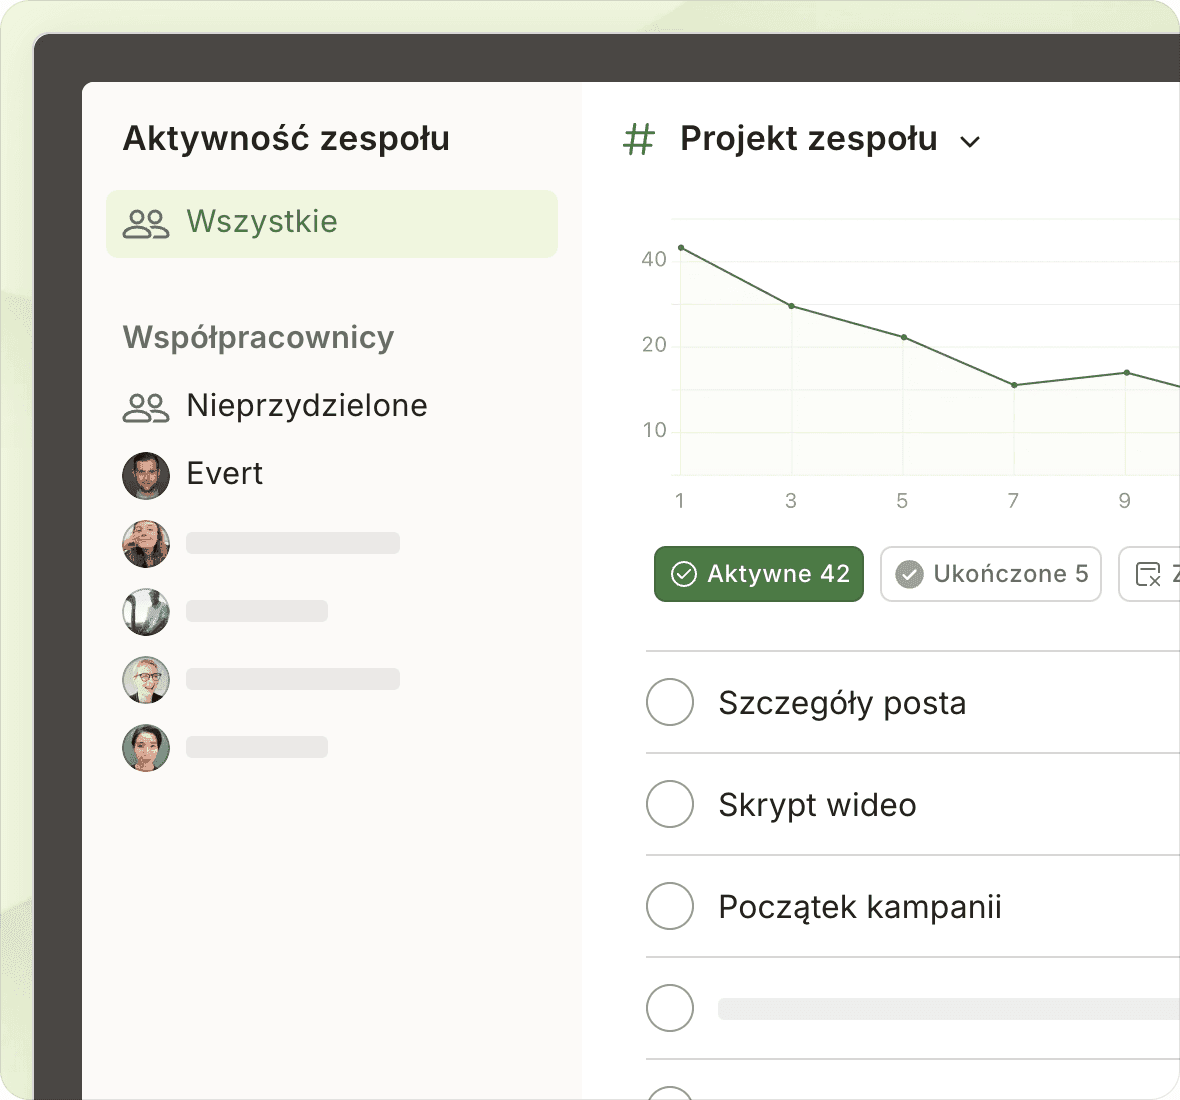Screen dimensions: 1180x1100
Task: Click the Nieprzydzielone group icon
Action: (146, 407)
